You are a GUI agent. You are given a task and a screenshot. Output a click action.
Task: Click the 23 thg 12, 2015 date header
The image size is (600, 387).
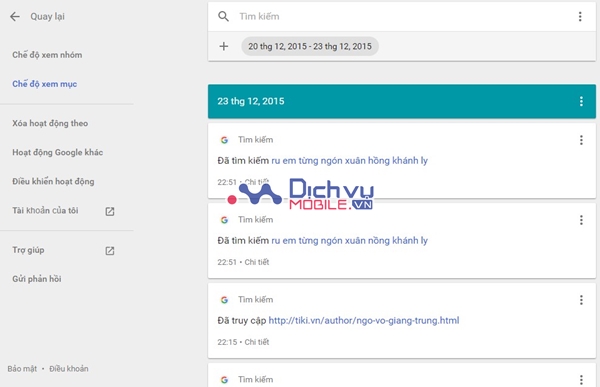tap(402, 101)
